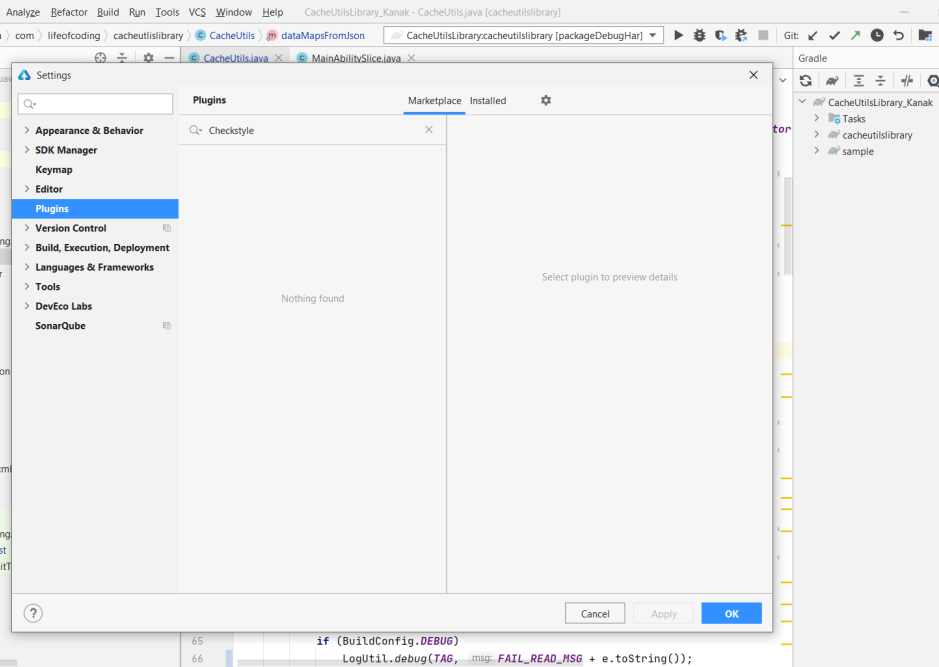Stop the running process
The width and height of the screenshot is (939, 667).
763,35
